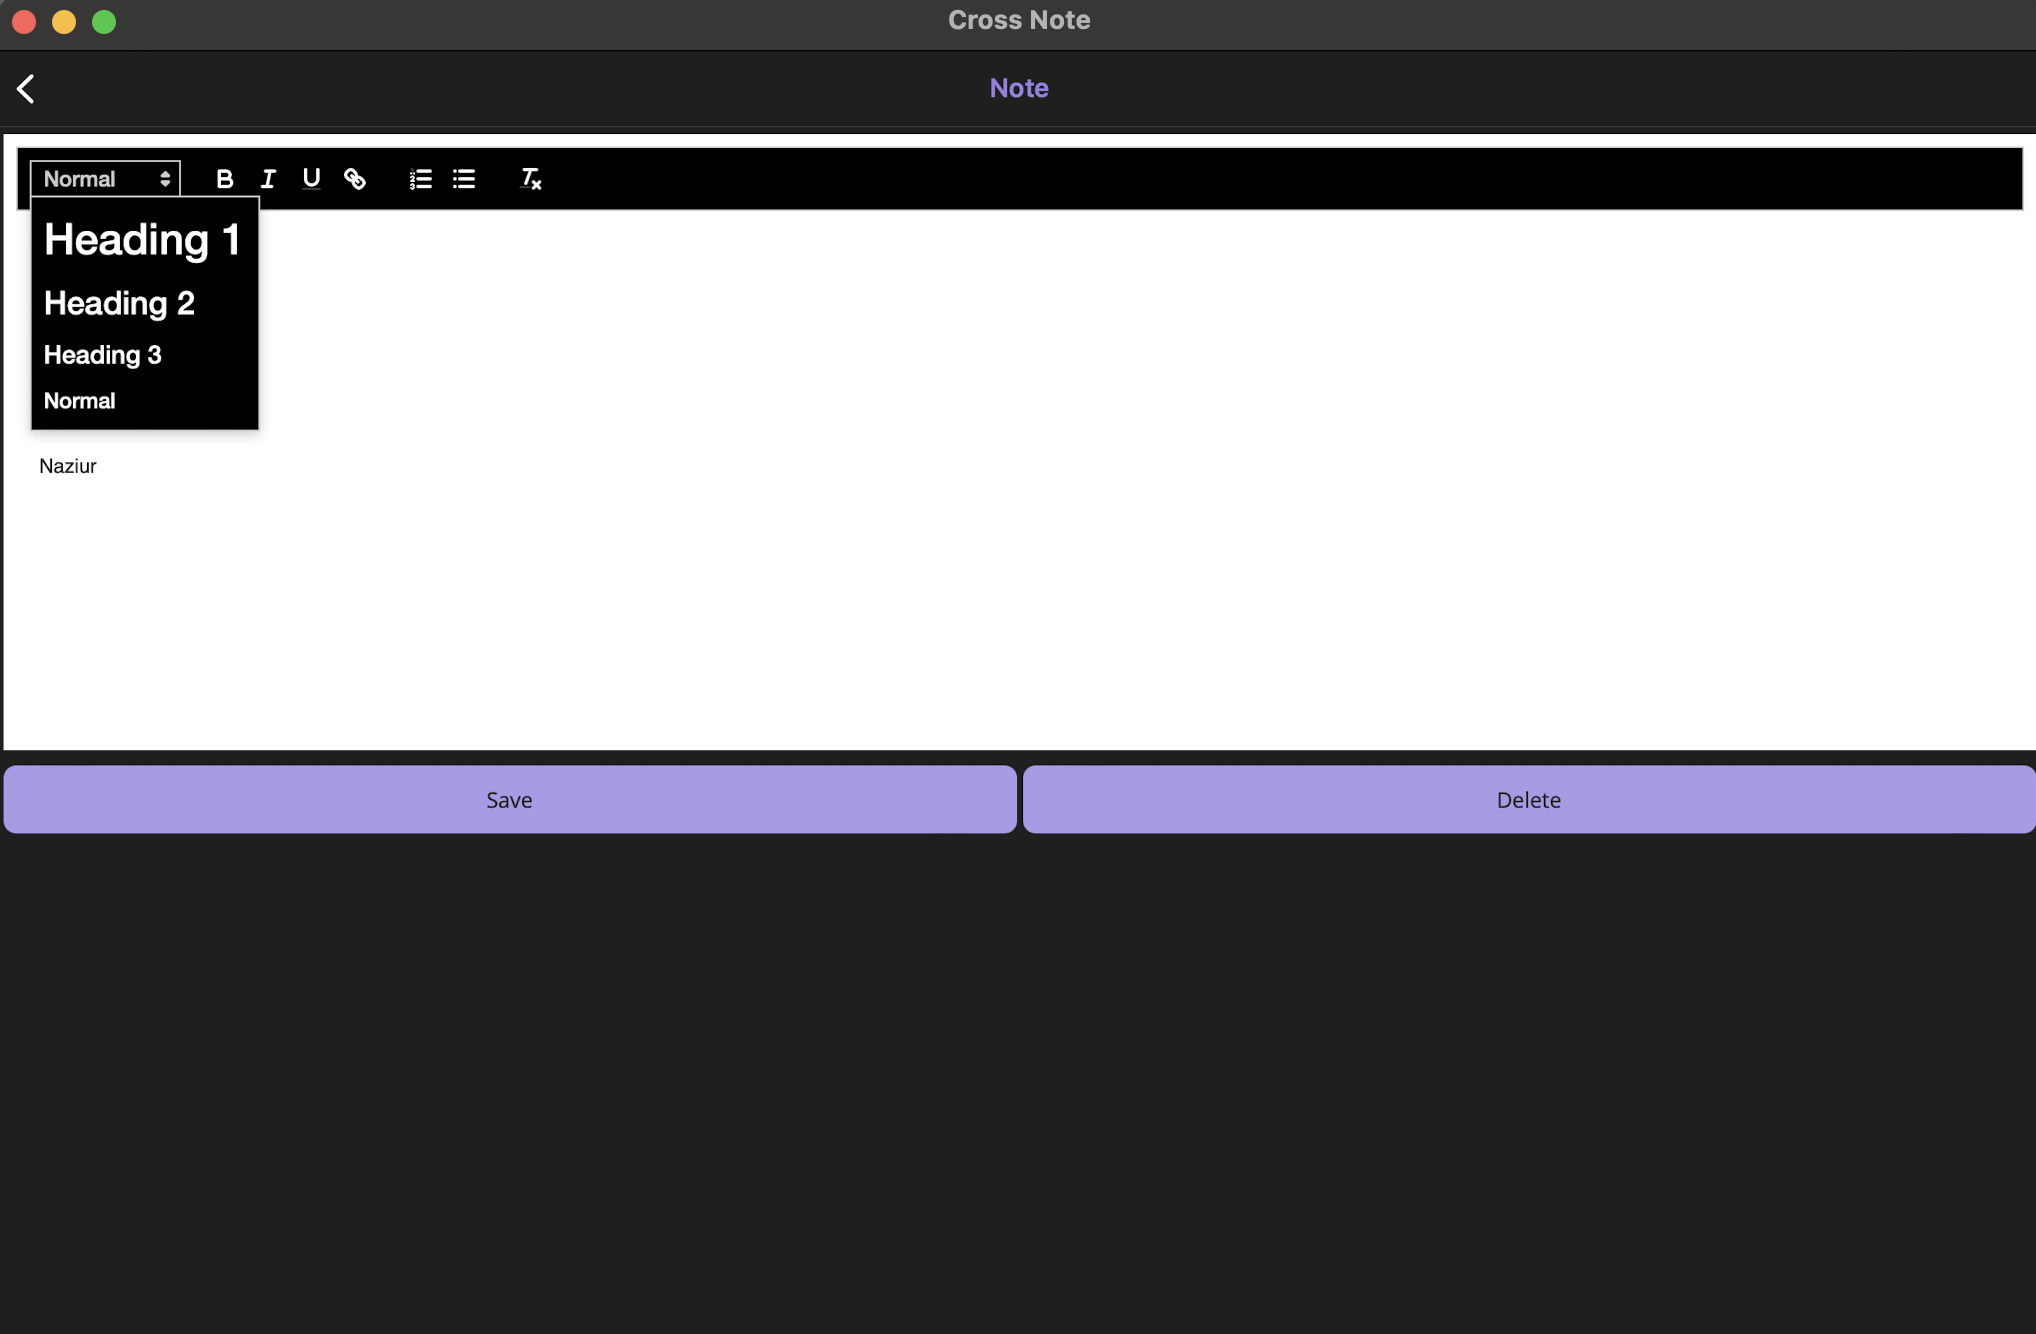Click the Note page title
Image resolution: width=2036 pixels, height=1334 pixels.
click(1018, 88)
